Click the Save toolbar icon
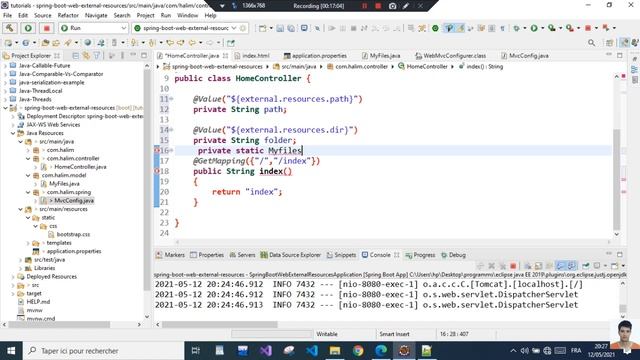This screenshot has width=640, height=360. [x=280, y=28]
